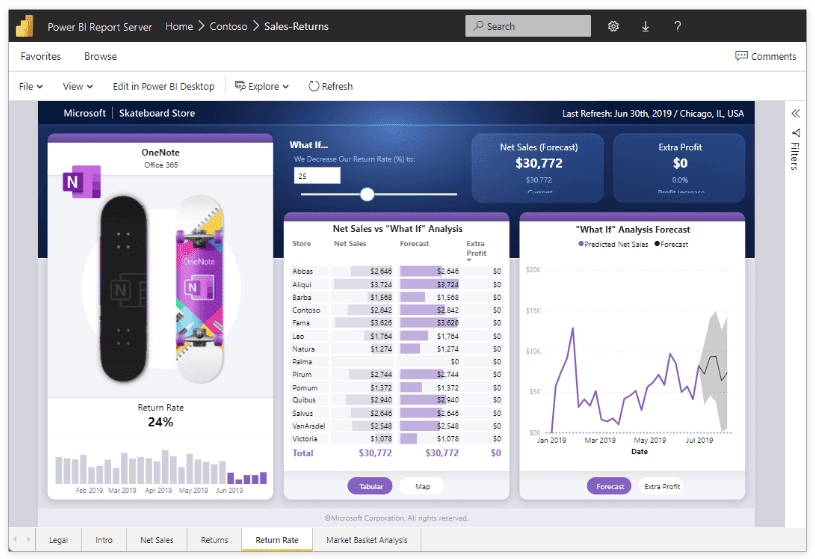The image size is (815, 559).
Task: Click the Power BI logo icon
Action: pyautogui.click(x=25, y=26)
